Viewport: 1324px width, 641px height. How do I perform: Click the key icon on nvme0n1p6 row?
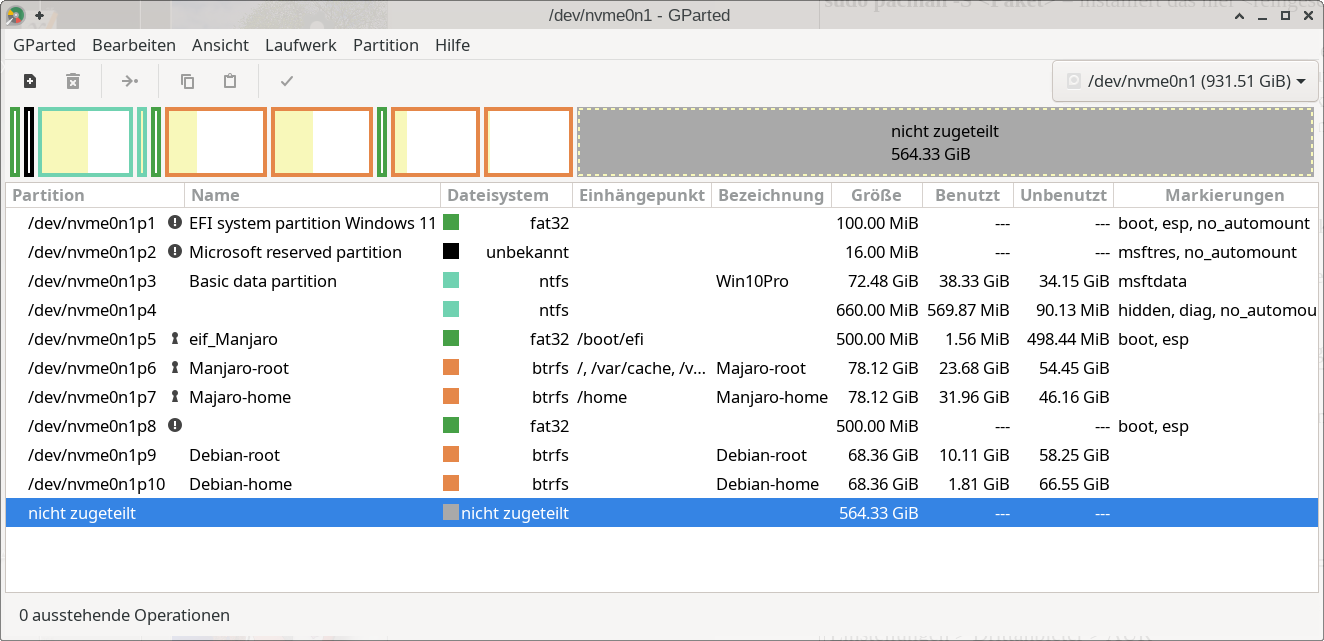175,368
